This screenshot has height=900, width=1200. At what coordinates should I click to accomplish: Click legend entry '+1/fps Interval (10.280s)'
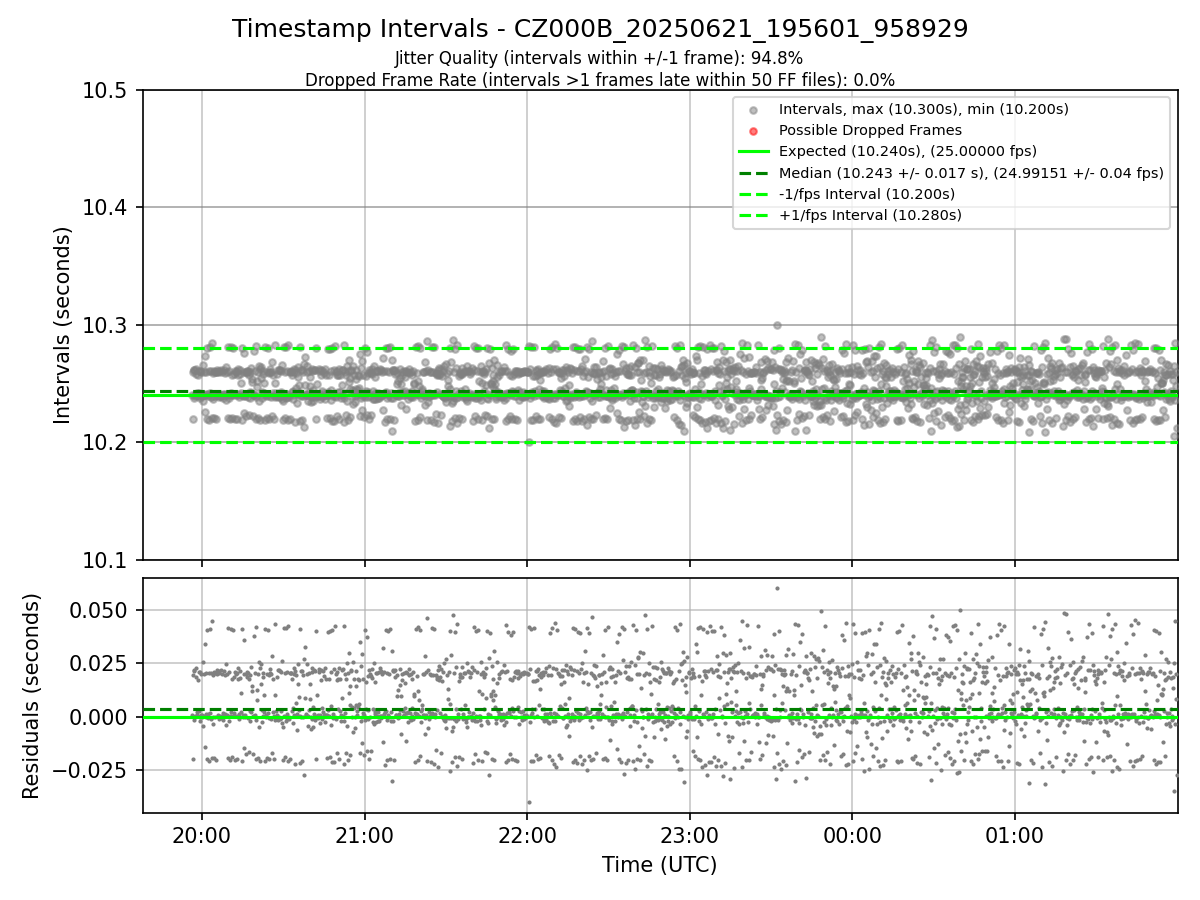click(x=870, y=215)
